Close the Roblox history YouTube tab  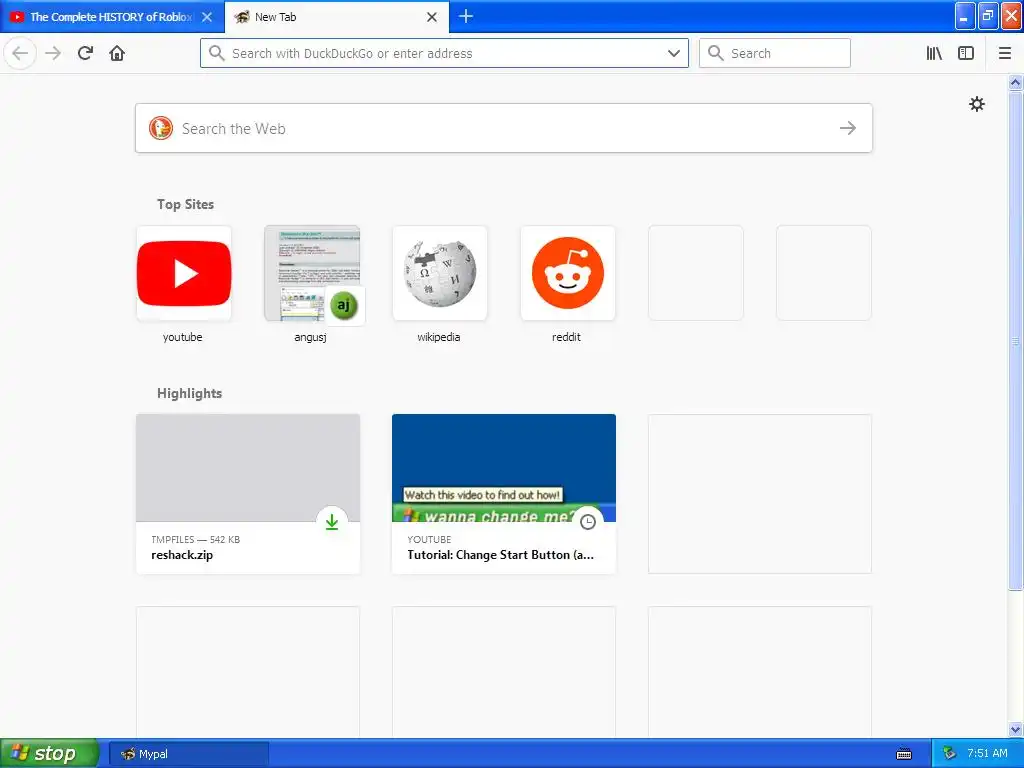point(207,17)
